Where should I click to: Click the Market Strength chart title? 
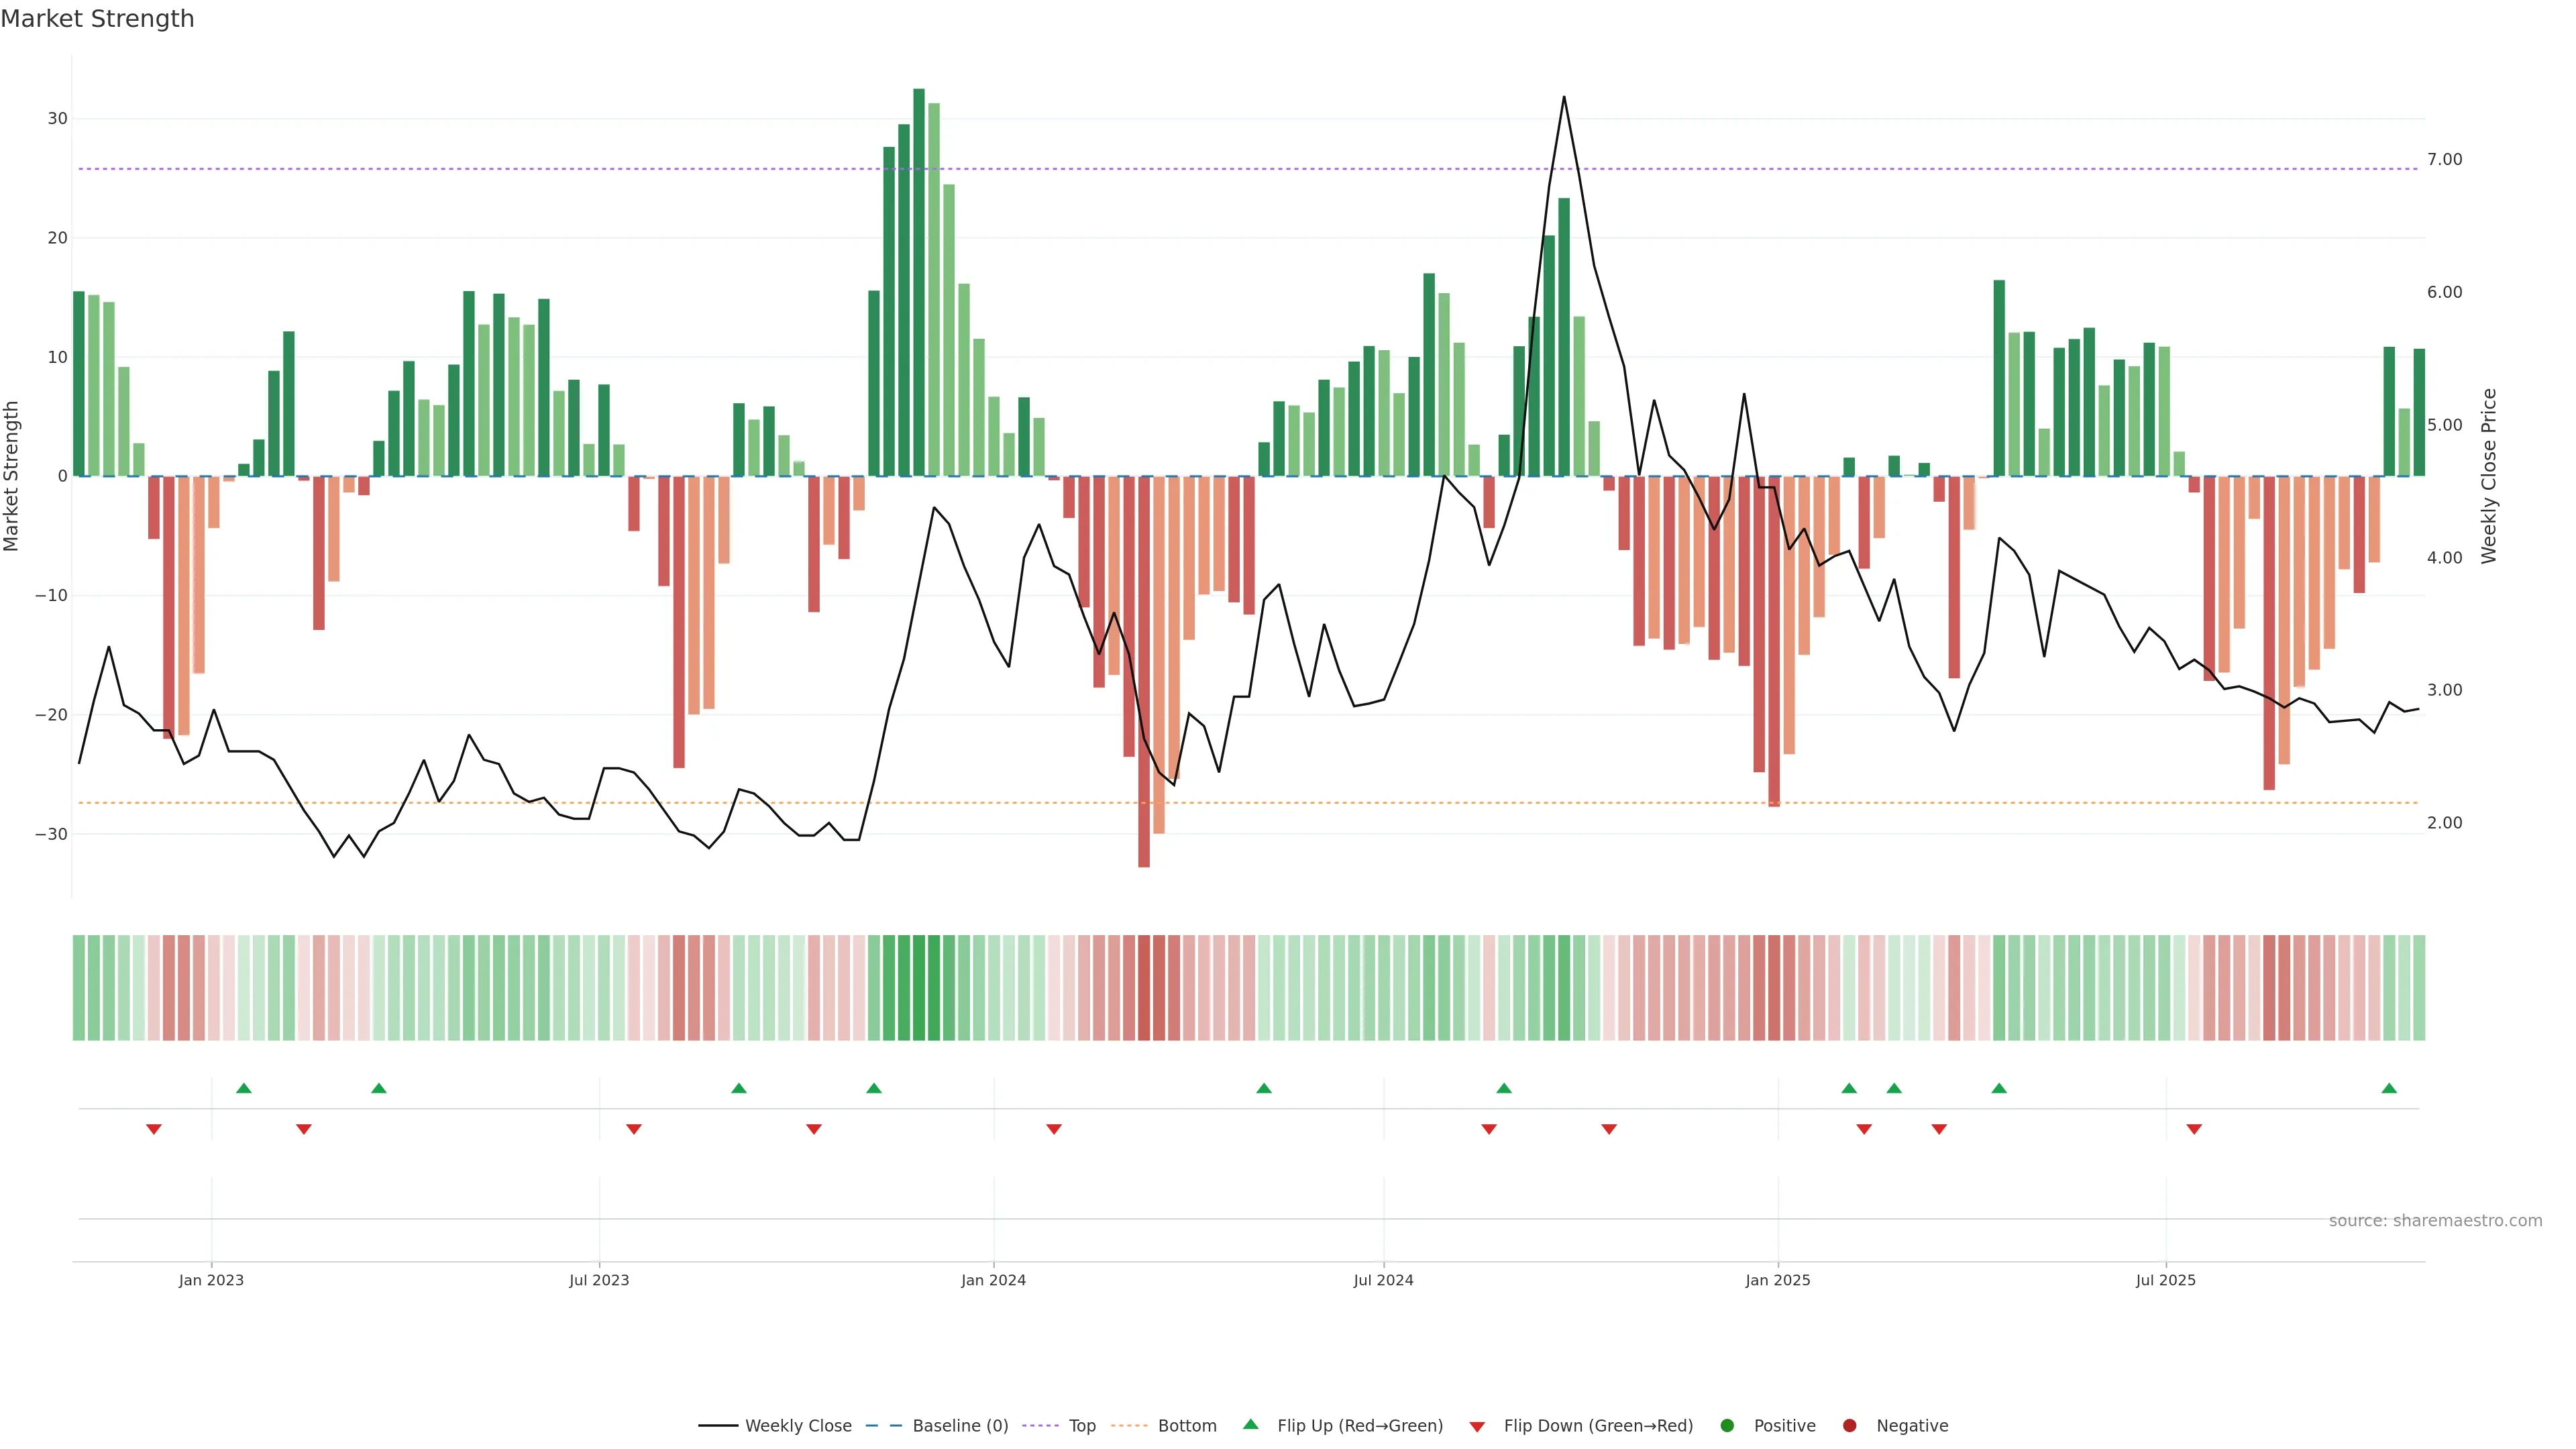97,19
